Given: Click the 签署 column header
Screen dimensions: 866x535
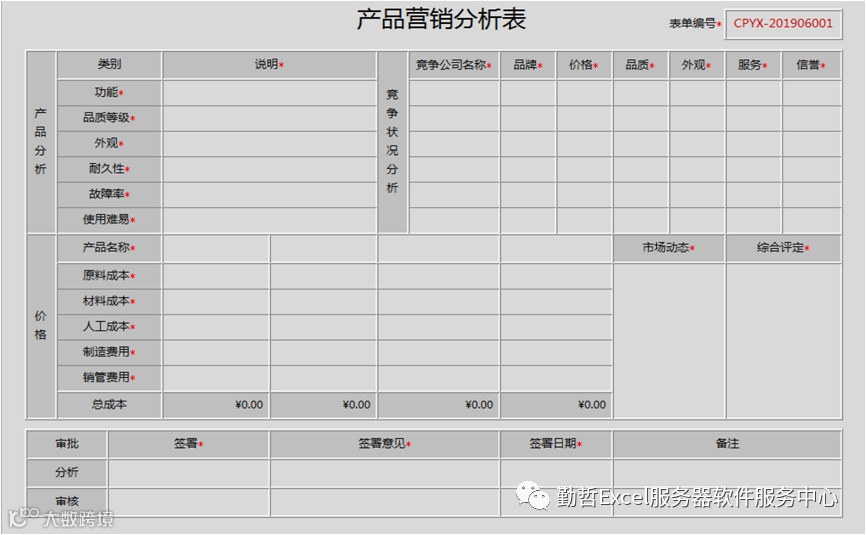Looking at the screenshot, I should point(189,444).
